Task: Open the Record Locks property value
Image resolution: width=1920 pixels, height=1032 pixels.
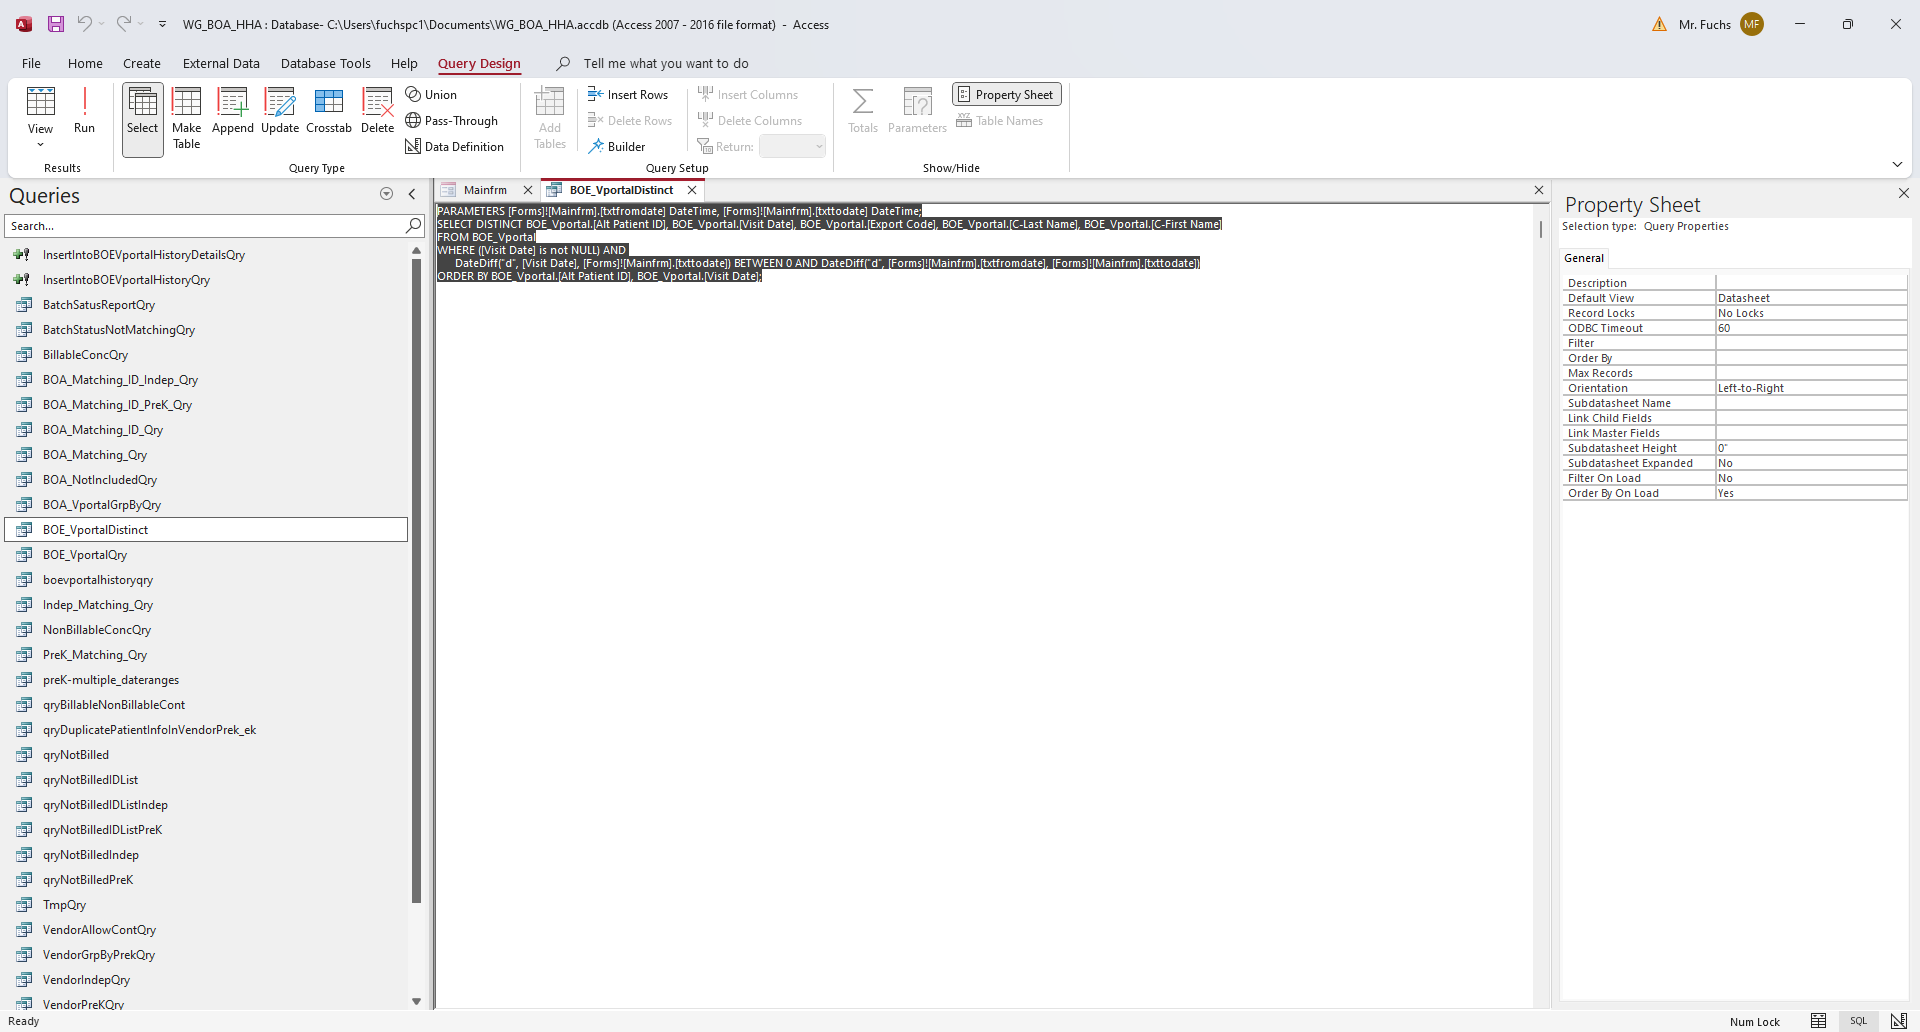Action: click(x=1811, y=313)
